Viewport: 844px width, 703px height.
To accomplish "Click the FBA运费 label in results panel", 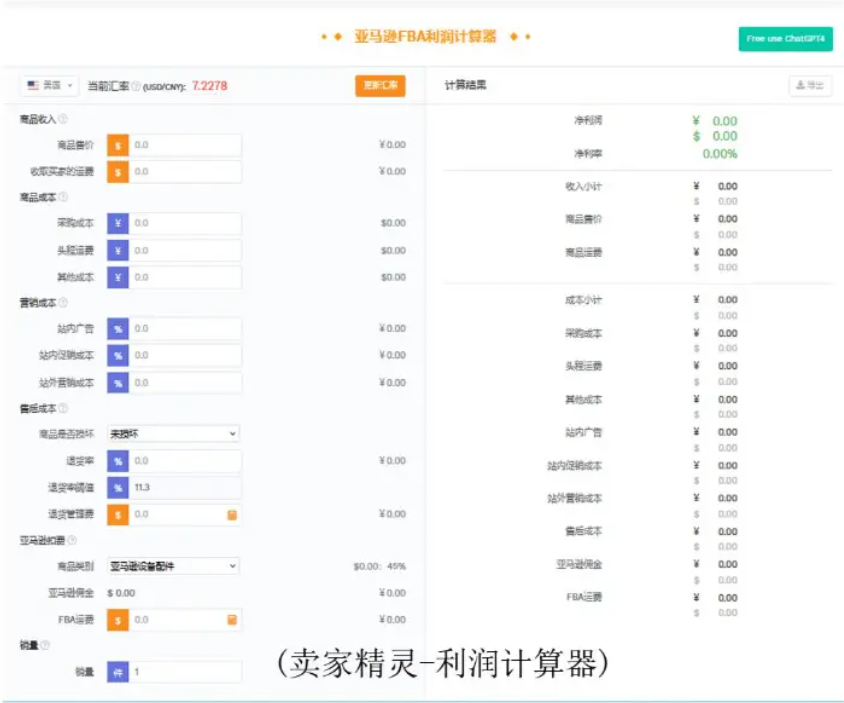I will [584, 597].
